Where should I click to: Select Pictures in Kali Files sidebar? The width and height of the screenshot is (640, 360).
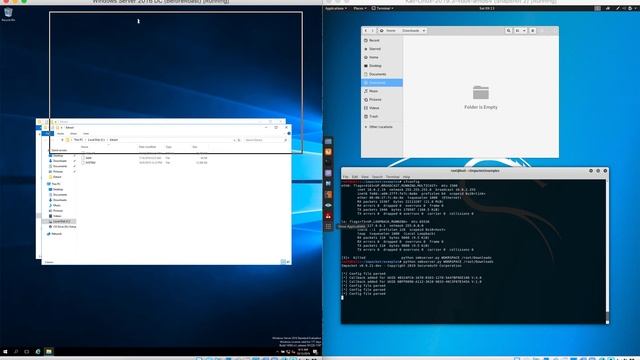[x=382, y=100]
